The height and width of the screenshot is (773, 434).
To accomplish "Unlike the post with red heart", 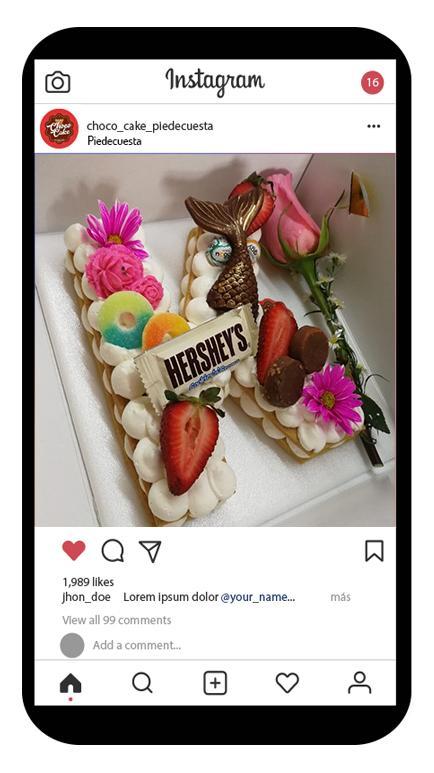I will (74, 551).
